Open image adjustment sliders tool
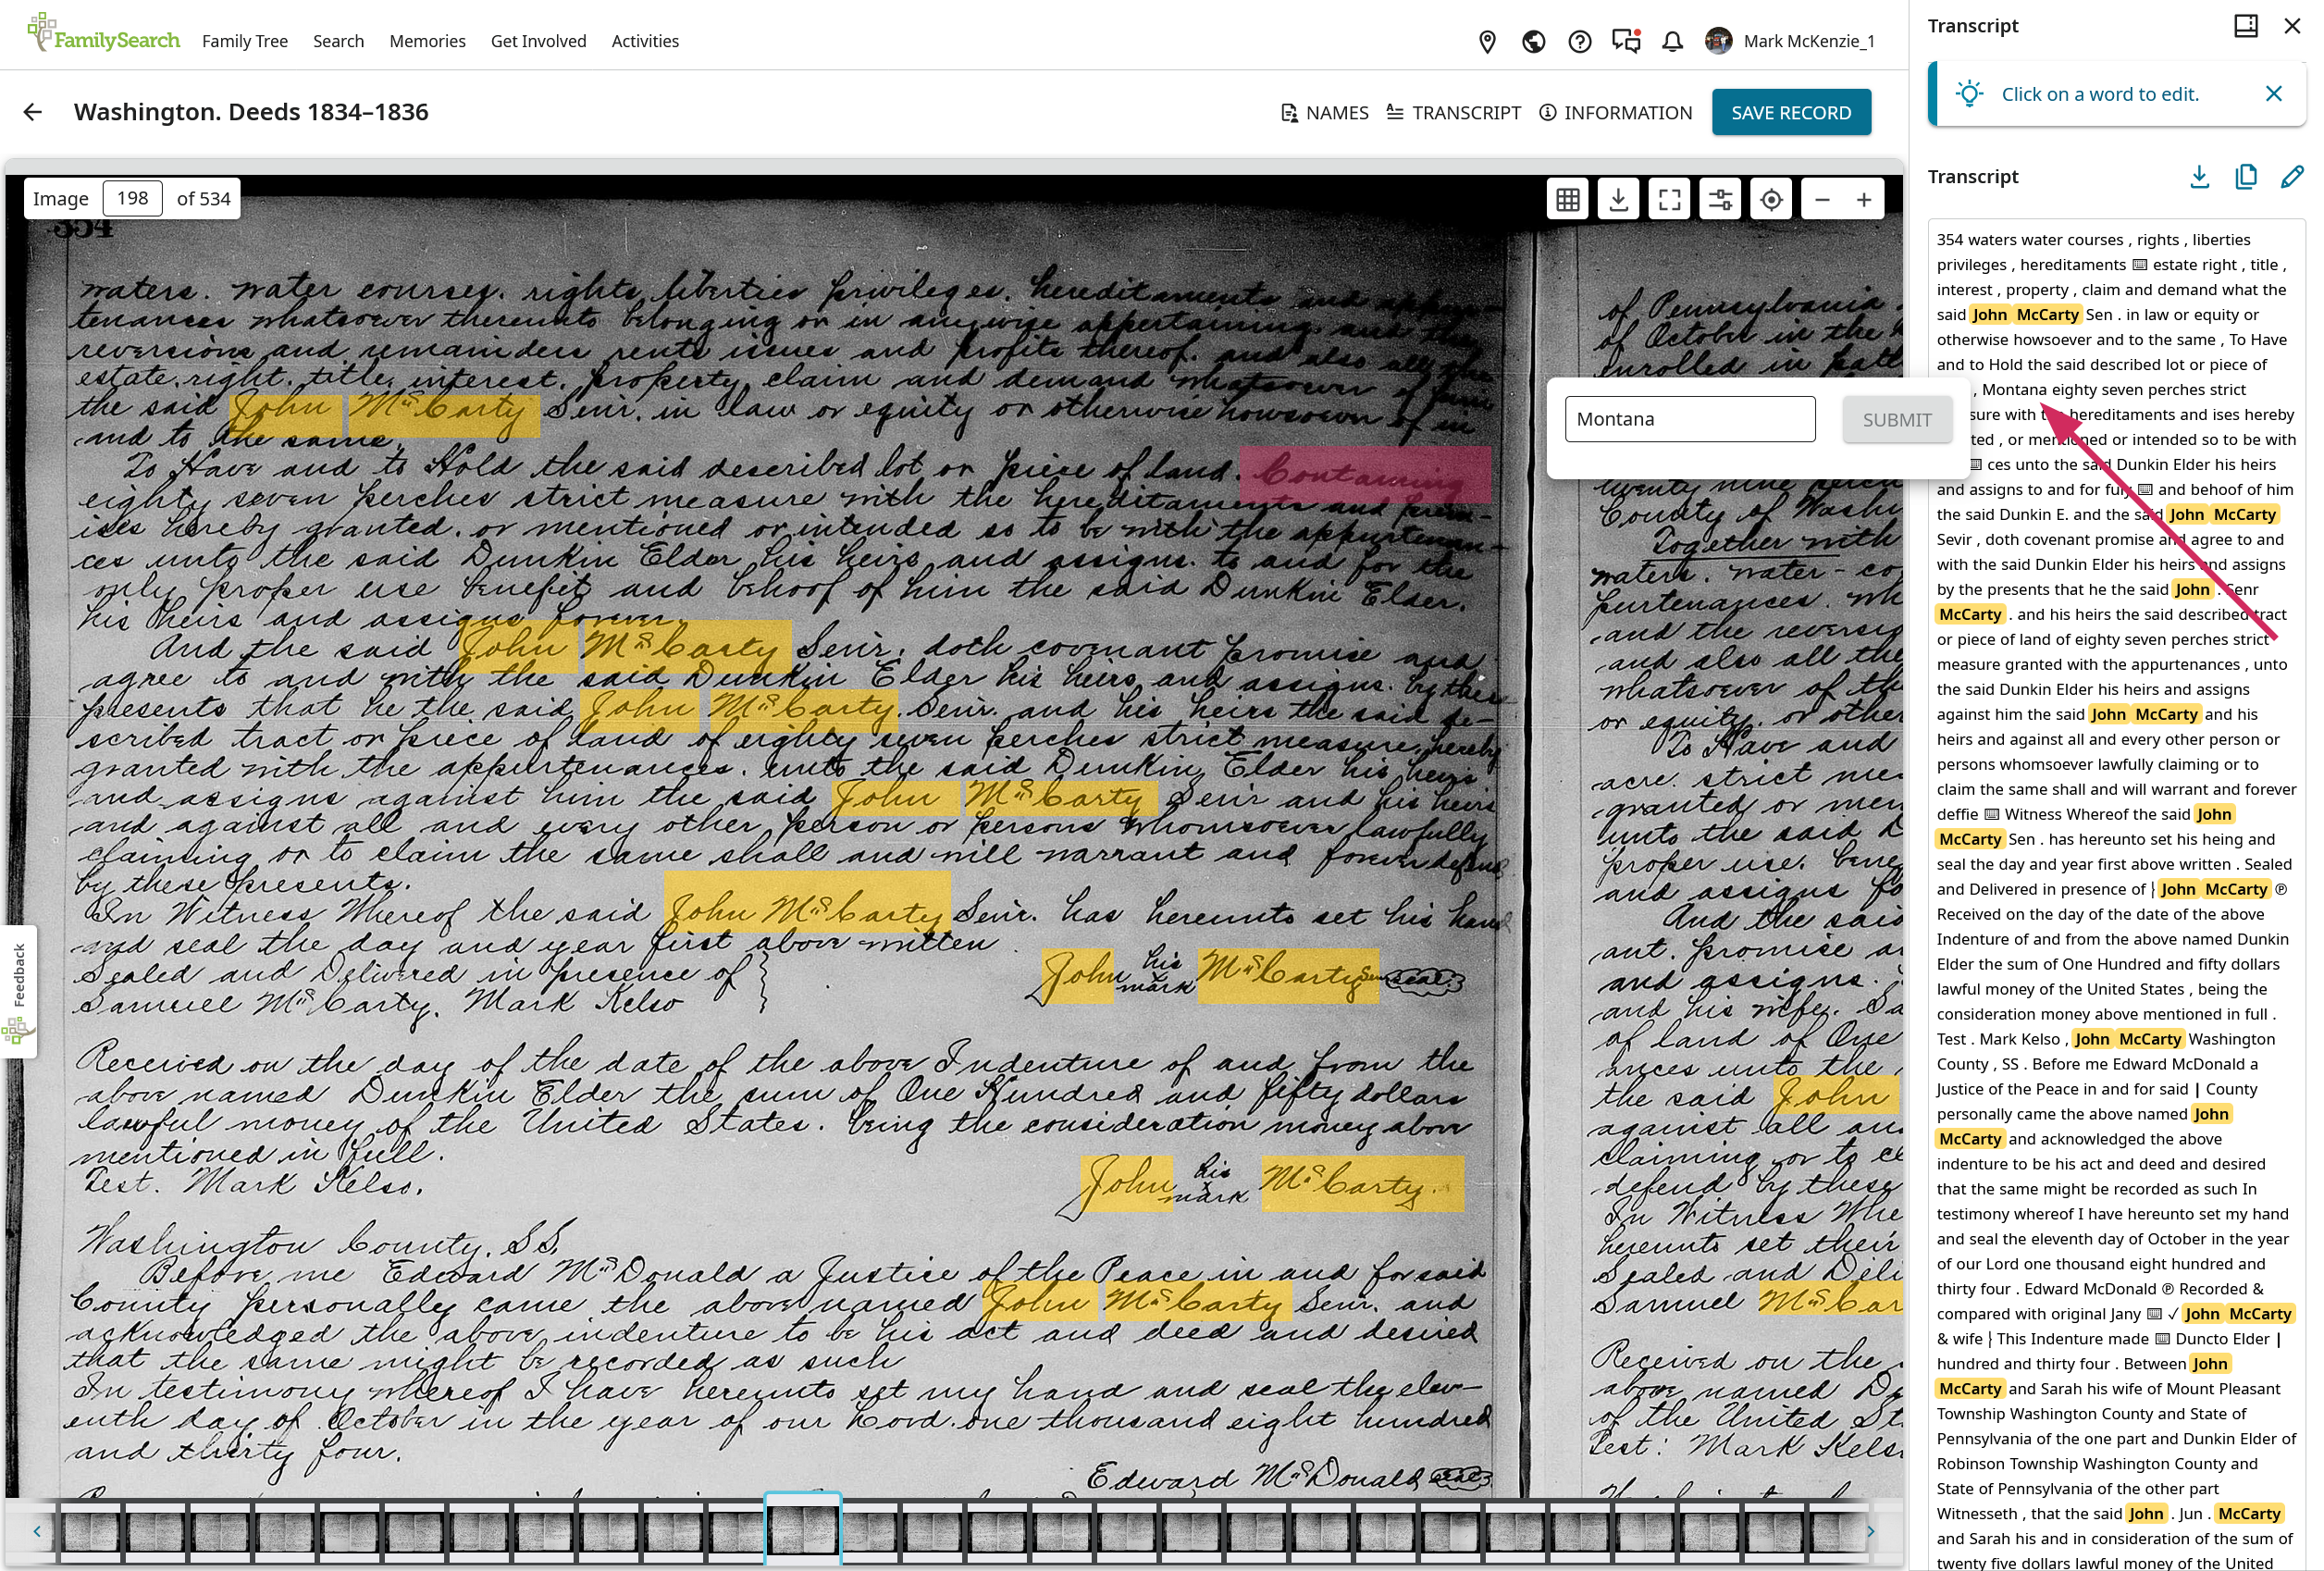 click(x=1720, y=199)
